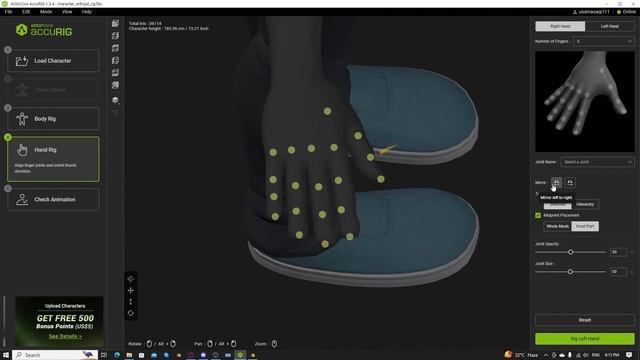Click the front view cube icon

pos(116,24)
